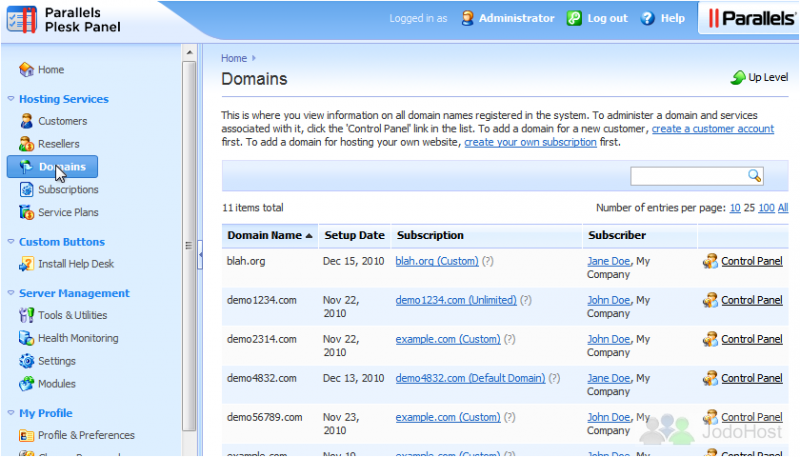Open the demo4832.com (Default Domain) subscription link

point(470,378)
